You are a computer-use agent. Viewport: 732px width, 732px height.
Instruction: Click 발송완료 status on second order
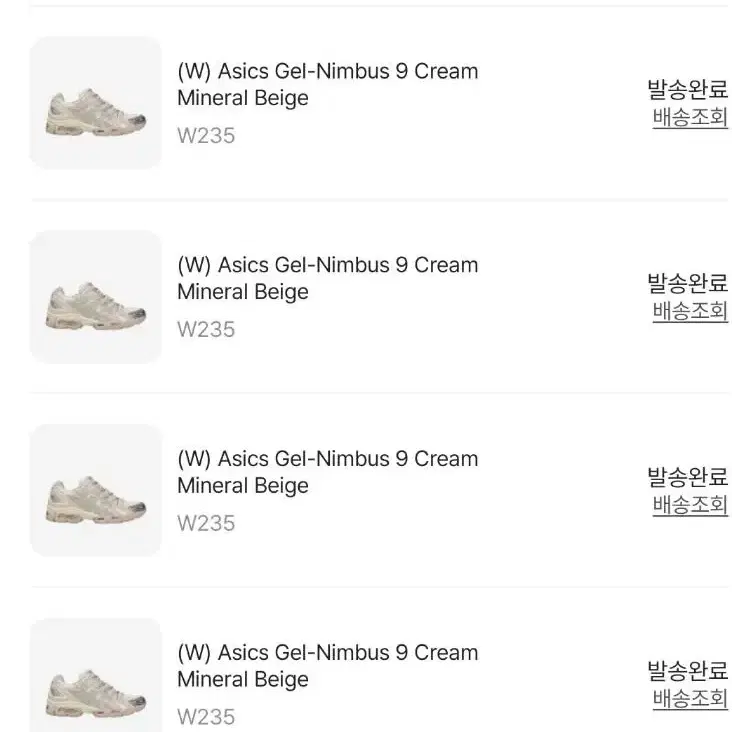point(687,283)
